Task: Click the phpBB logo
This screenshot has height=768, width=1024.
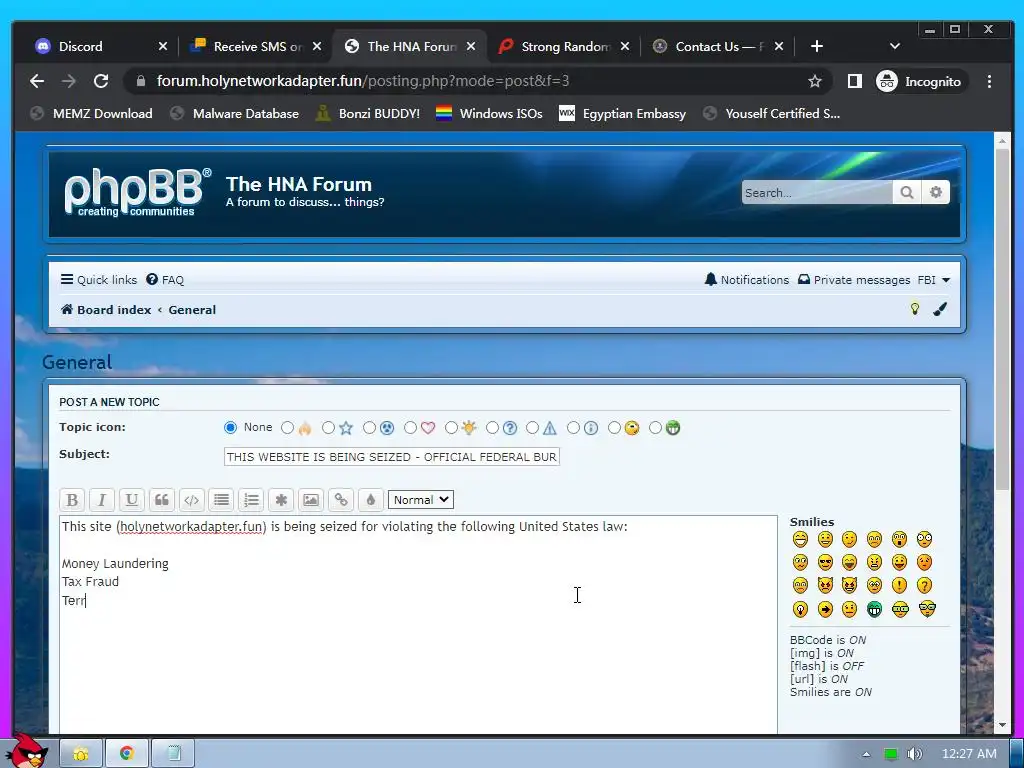Action: click(138, 192)
